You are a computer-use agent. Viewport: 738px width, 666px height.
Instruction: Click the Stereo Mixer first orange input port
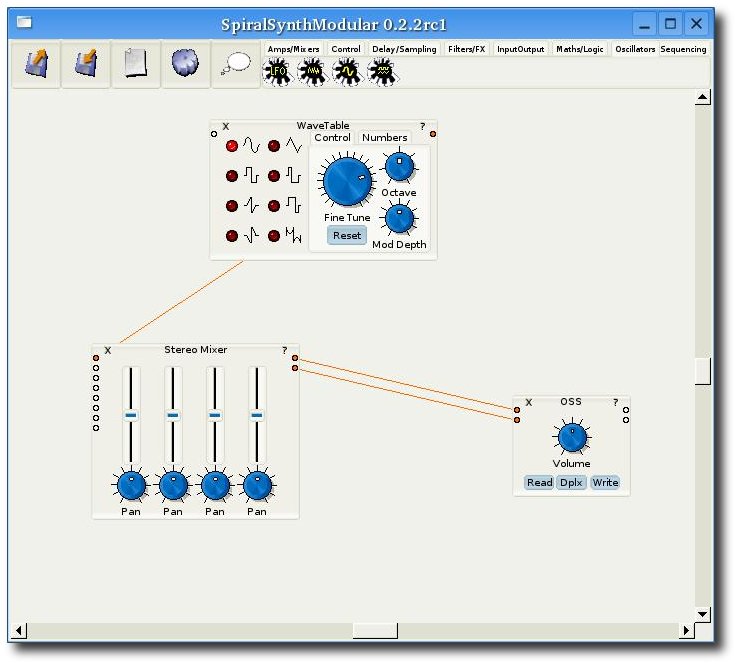click(x=96, y=358)
